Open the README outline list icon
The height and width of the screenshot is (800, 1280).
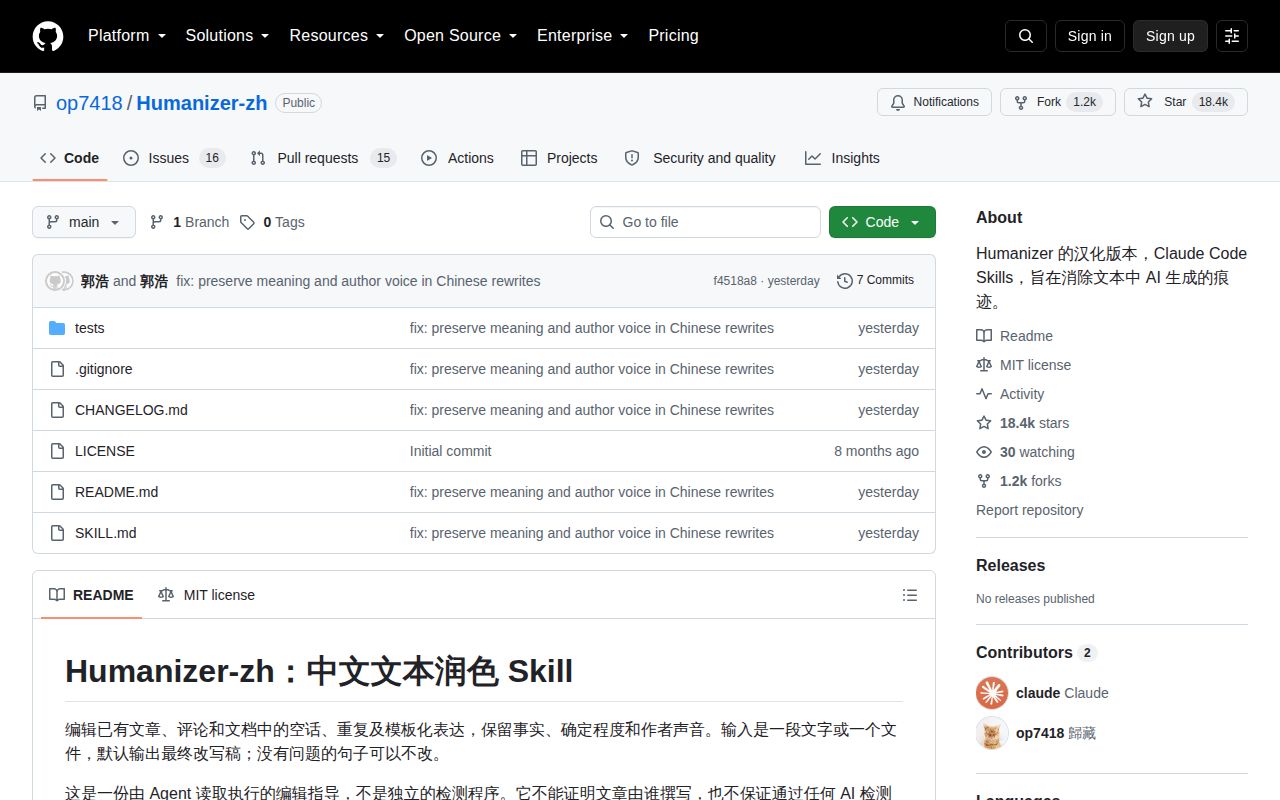click(x=910, y=595)
